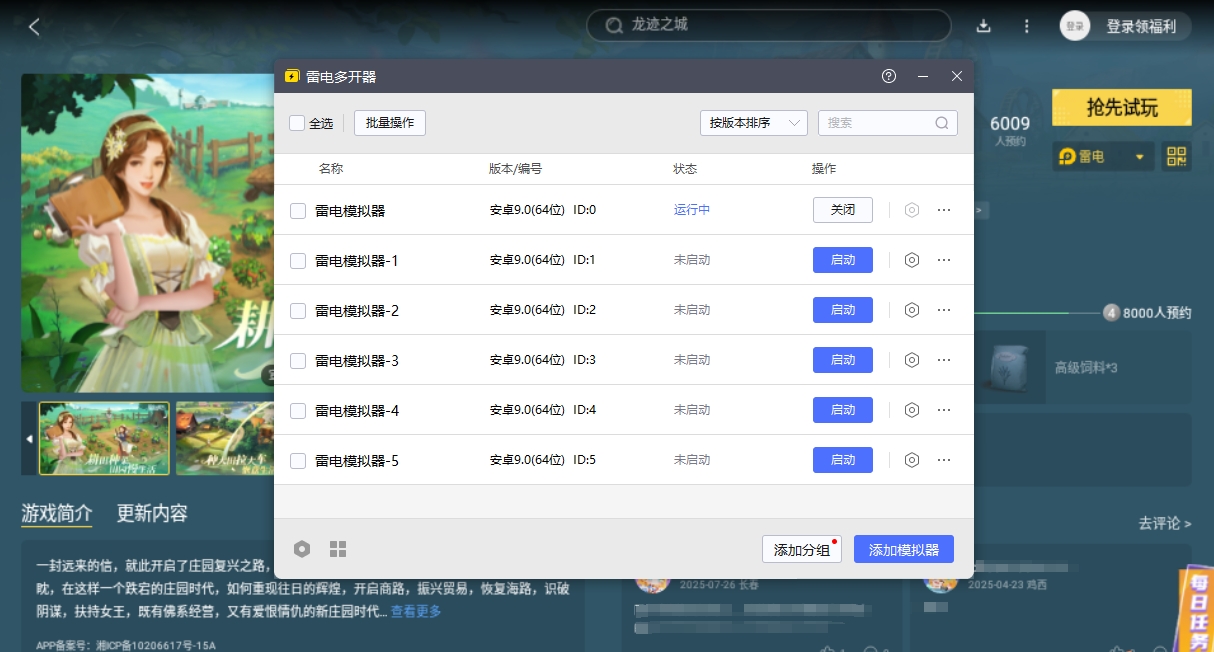Check the box for 雷电模拟器-5
Viewport: 1214px width, 652px height.
(x=297, y=460)
